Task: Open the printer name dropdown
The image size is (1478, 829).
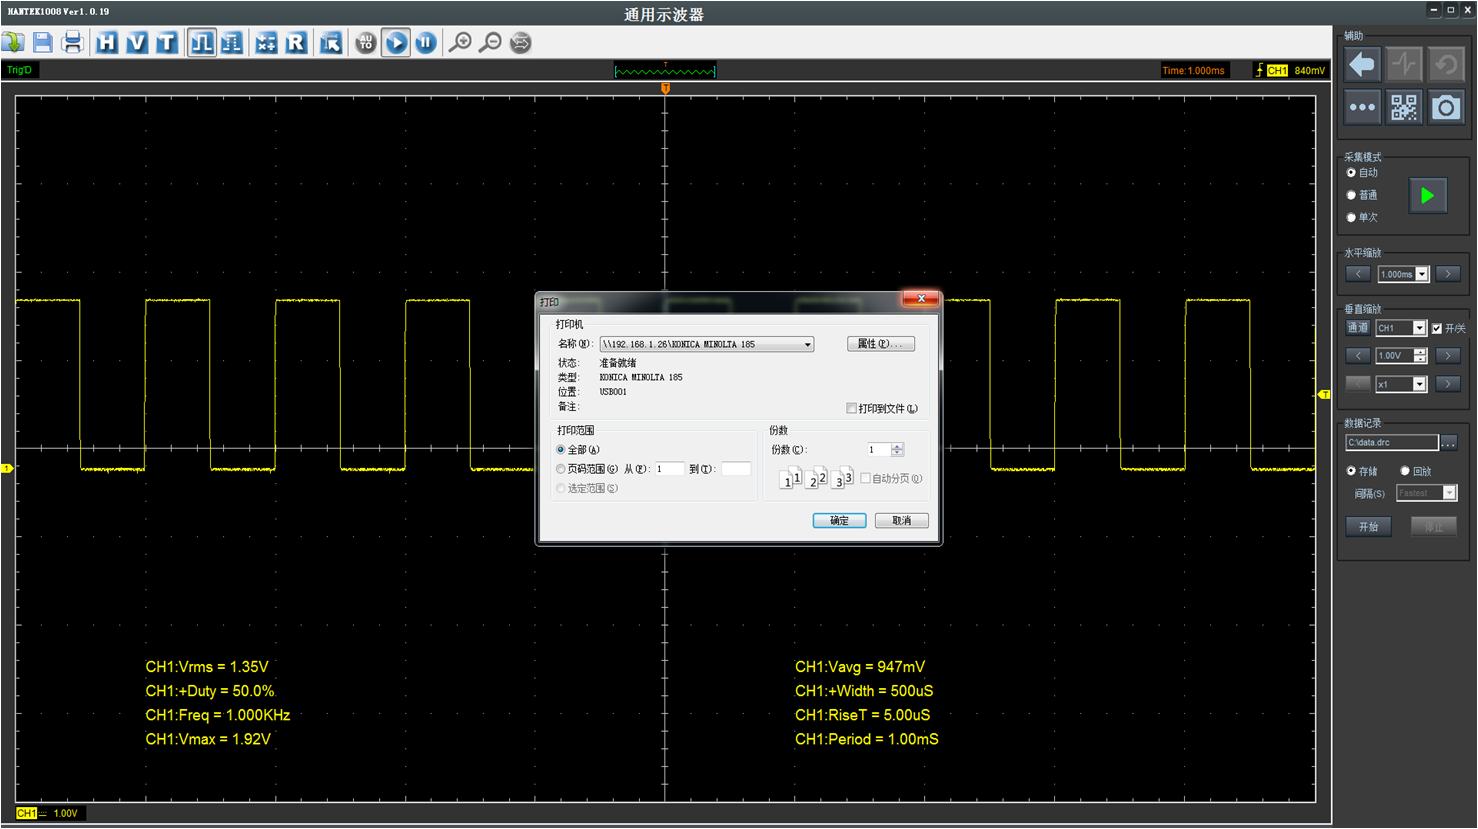Action: click(807, 344)
